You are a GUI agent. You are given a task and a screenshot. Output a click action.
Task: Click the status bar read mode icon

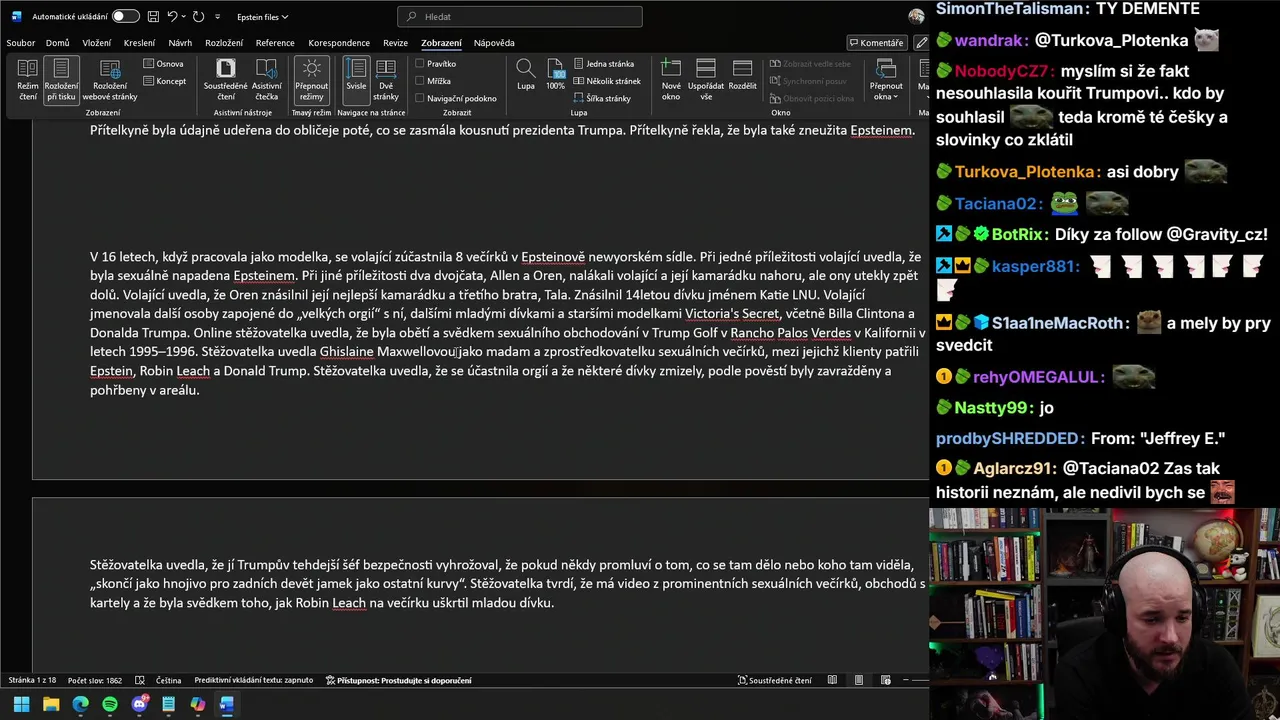pyautogui.click(x=832, y=681)
